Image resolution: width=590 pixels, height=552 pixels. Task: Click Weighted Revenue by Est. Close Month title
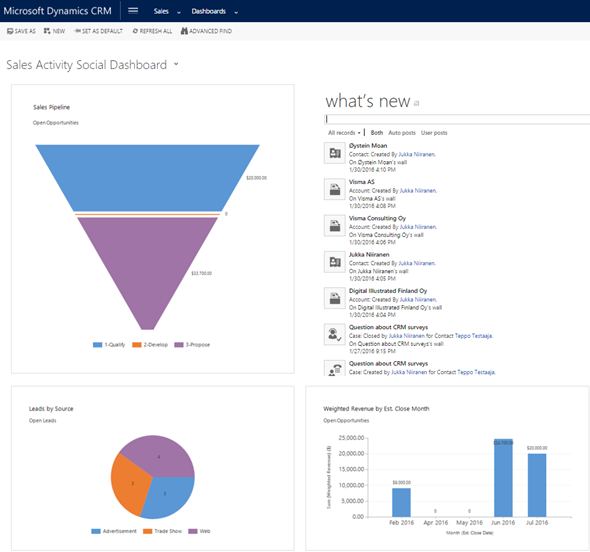376,409
